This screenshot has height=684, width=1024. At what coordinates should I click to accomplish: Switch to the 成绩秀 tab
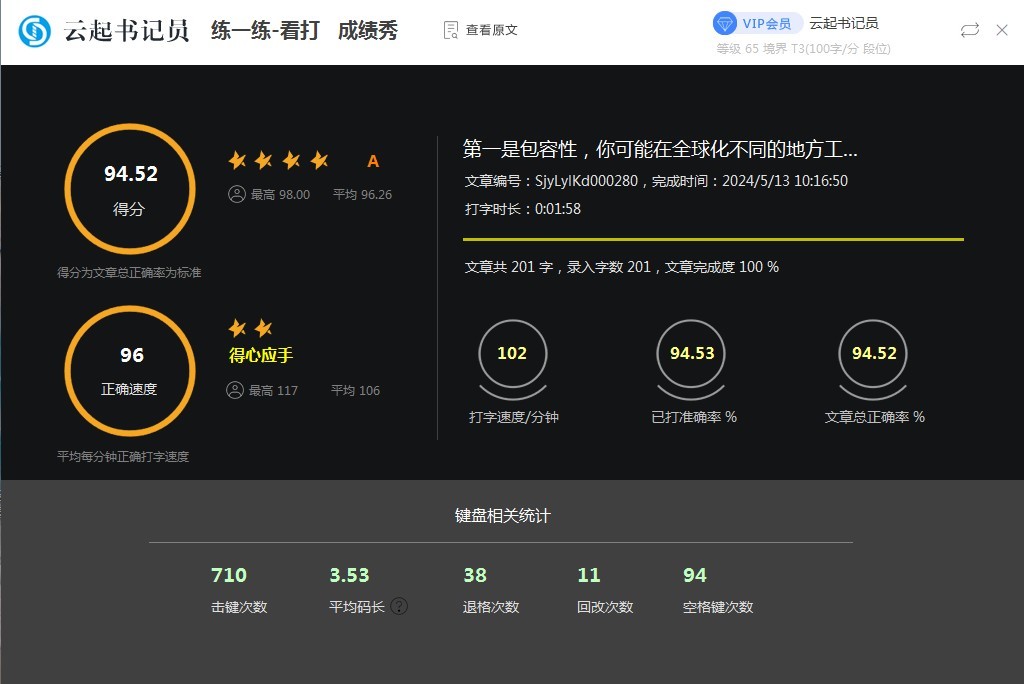(x=368, y=31)
